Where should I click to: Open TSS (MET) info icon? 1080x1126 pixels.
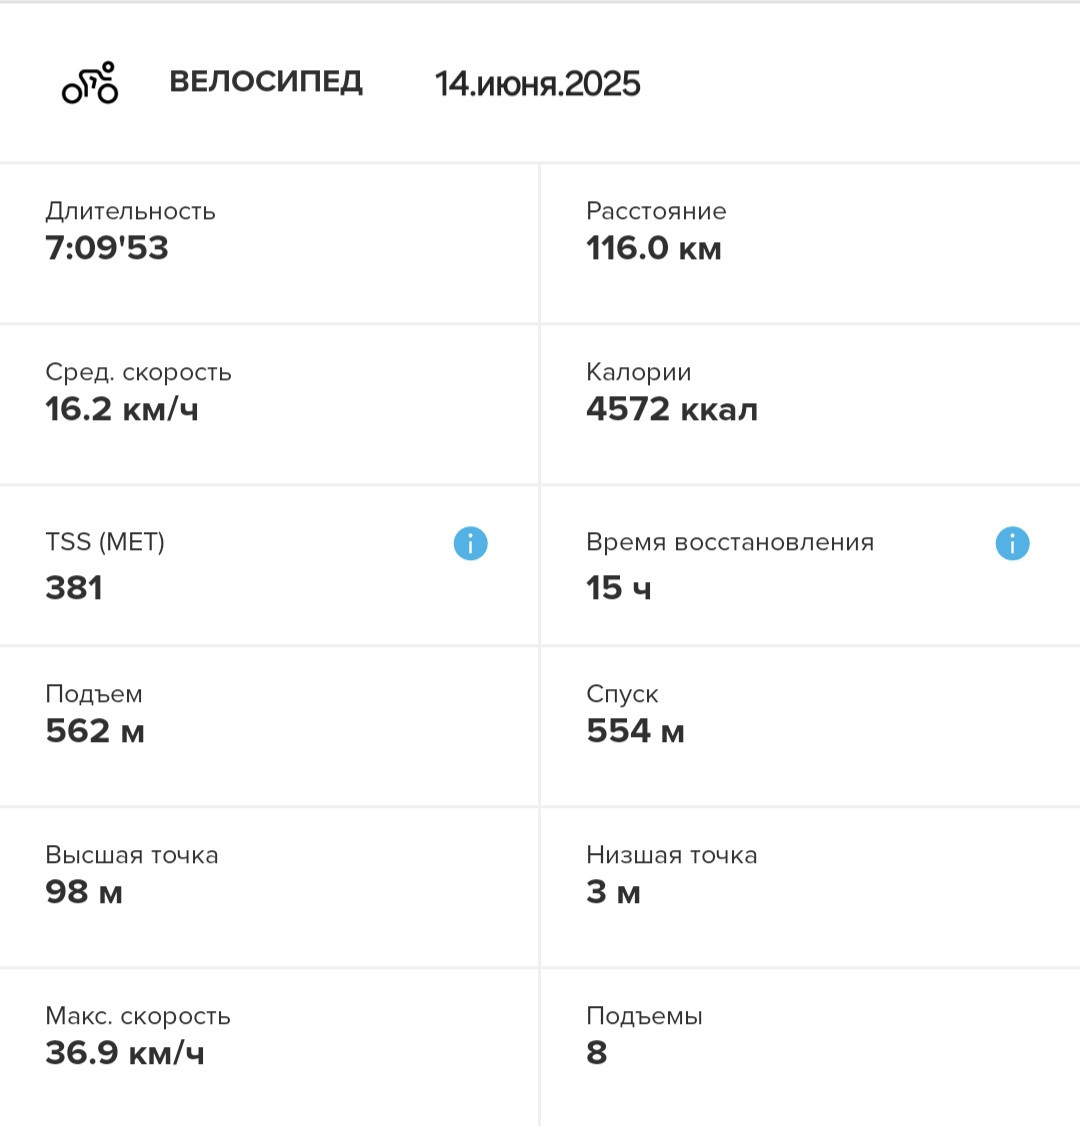tap(470, 543)
